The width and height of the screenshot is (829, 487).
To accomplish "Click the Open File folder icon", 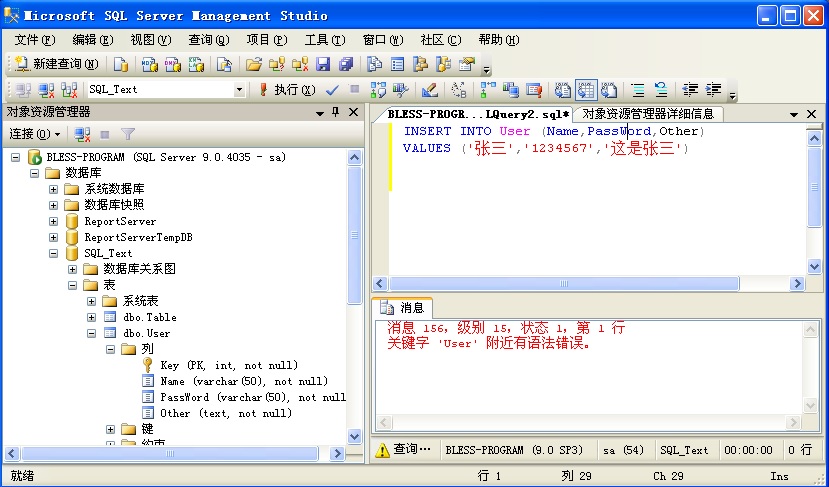I will point(254,65).
